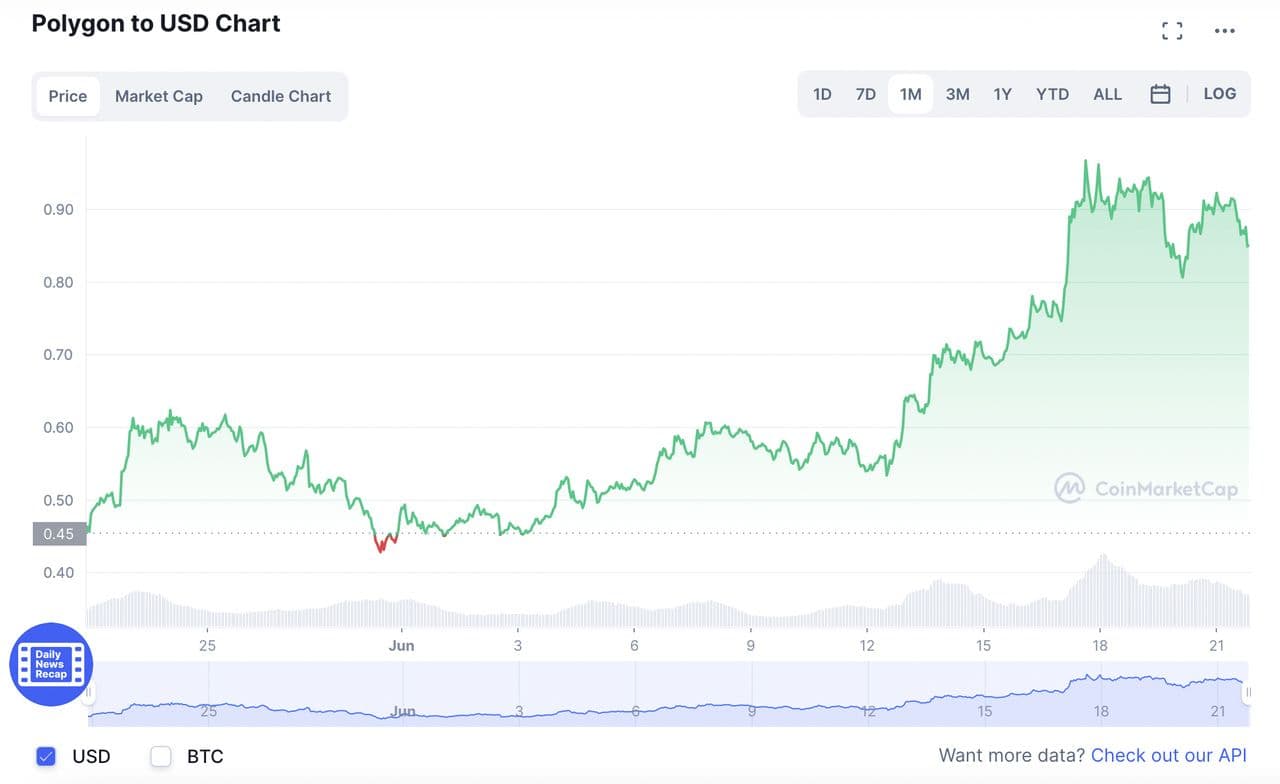Select the Price tab
Screen dimensions: 1280x784
[68, 96]
